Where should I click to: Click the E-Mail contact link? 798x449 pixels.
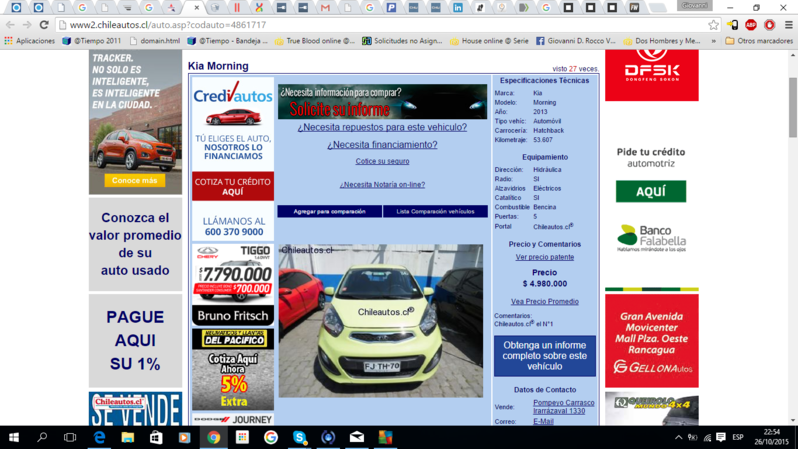point(543,422)
